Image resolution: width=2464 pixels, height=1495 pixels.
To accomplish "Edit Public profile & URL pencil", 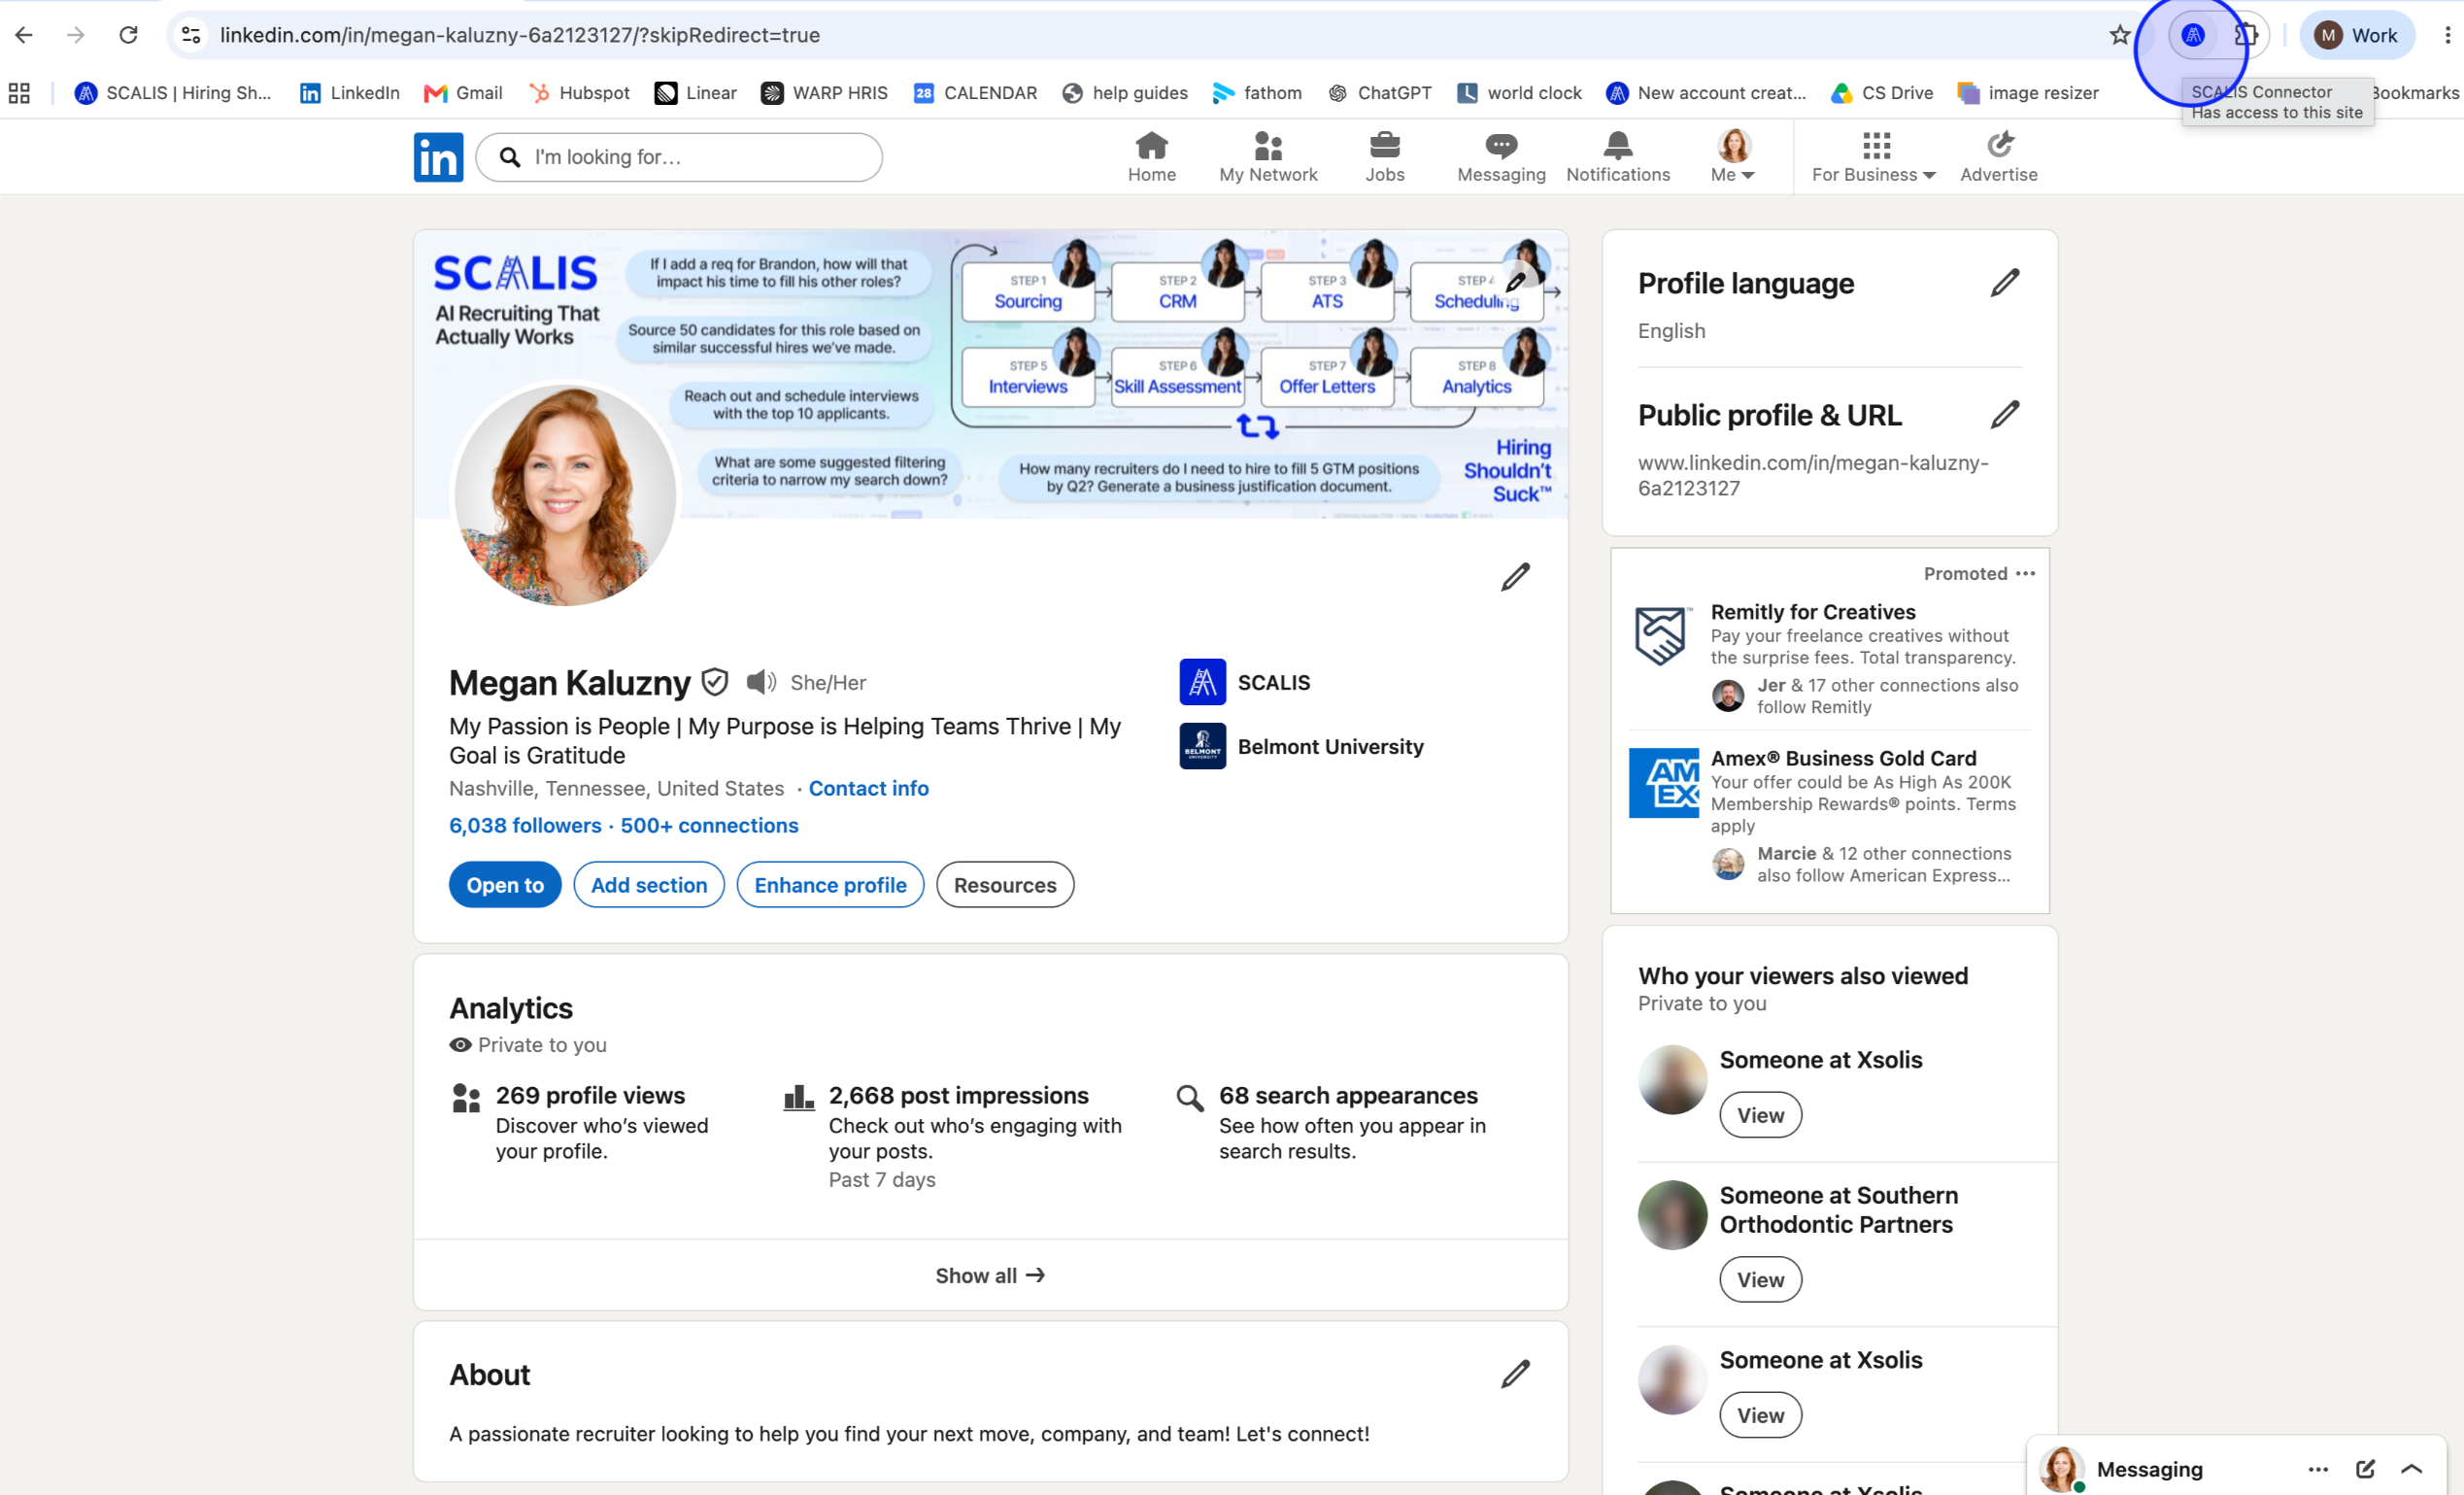I will [2004, 414].
